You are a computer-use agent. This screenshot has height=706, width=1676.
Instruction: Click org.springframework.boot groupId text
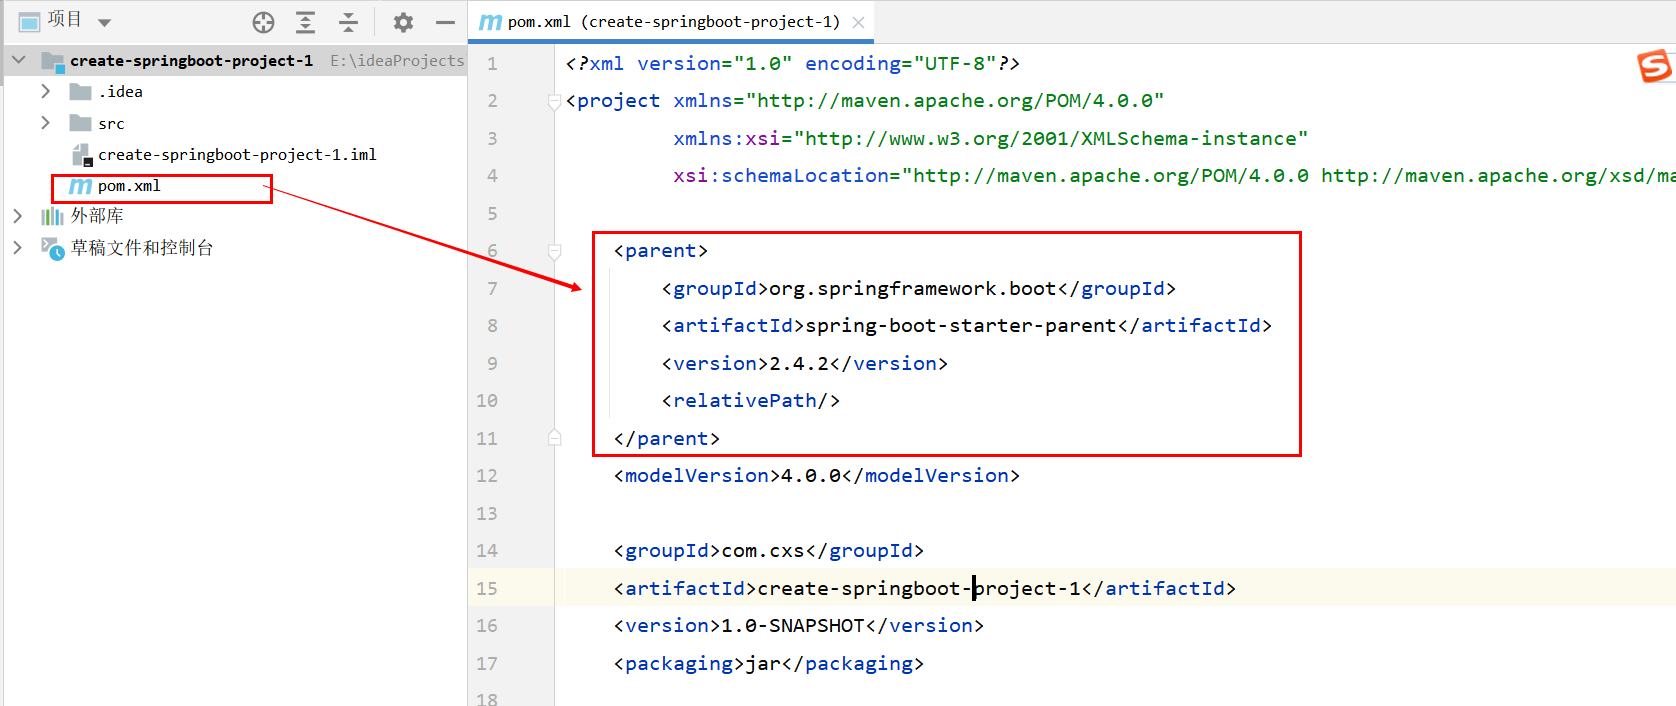click(x=913, y=289)
